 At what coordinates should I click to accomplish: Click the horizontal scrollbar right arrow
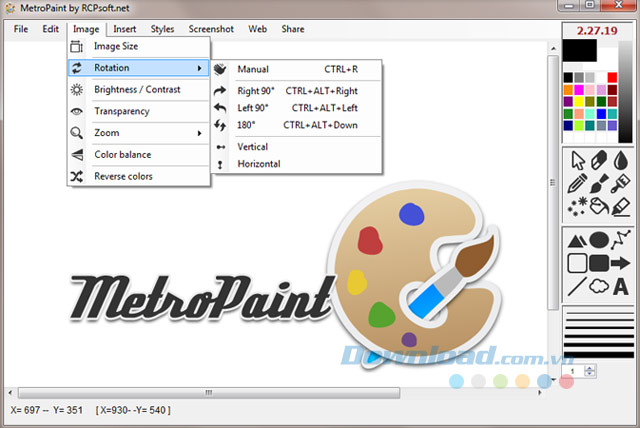(540, 393)
